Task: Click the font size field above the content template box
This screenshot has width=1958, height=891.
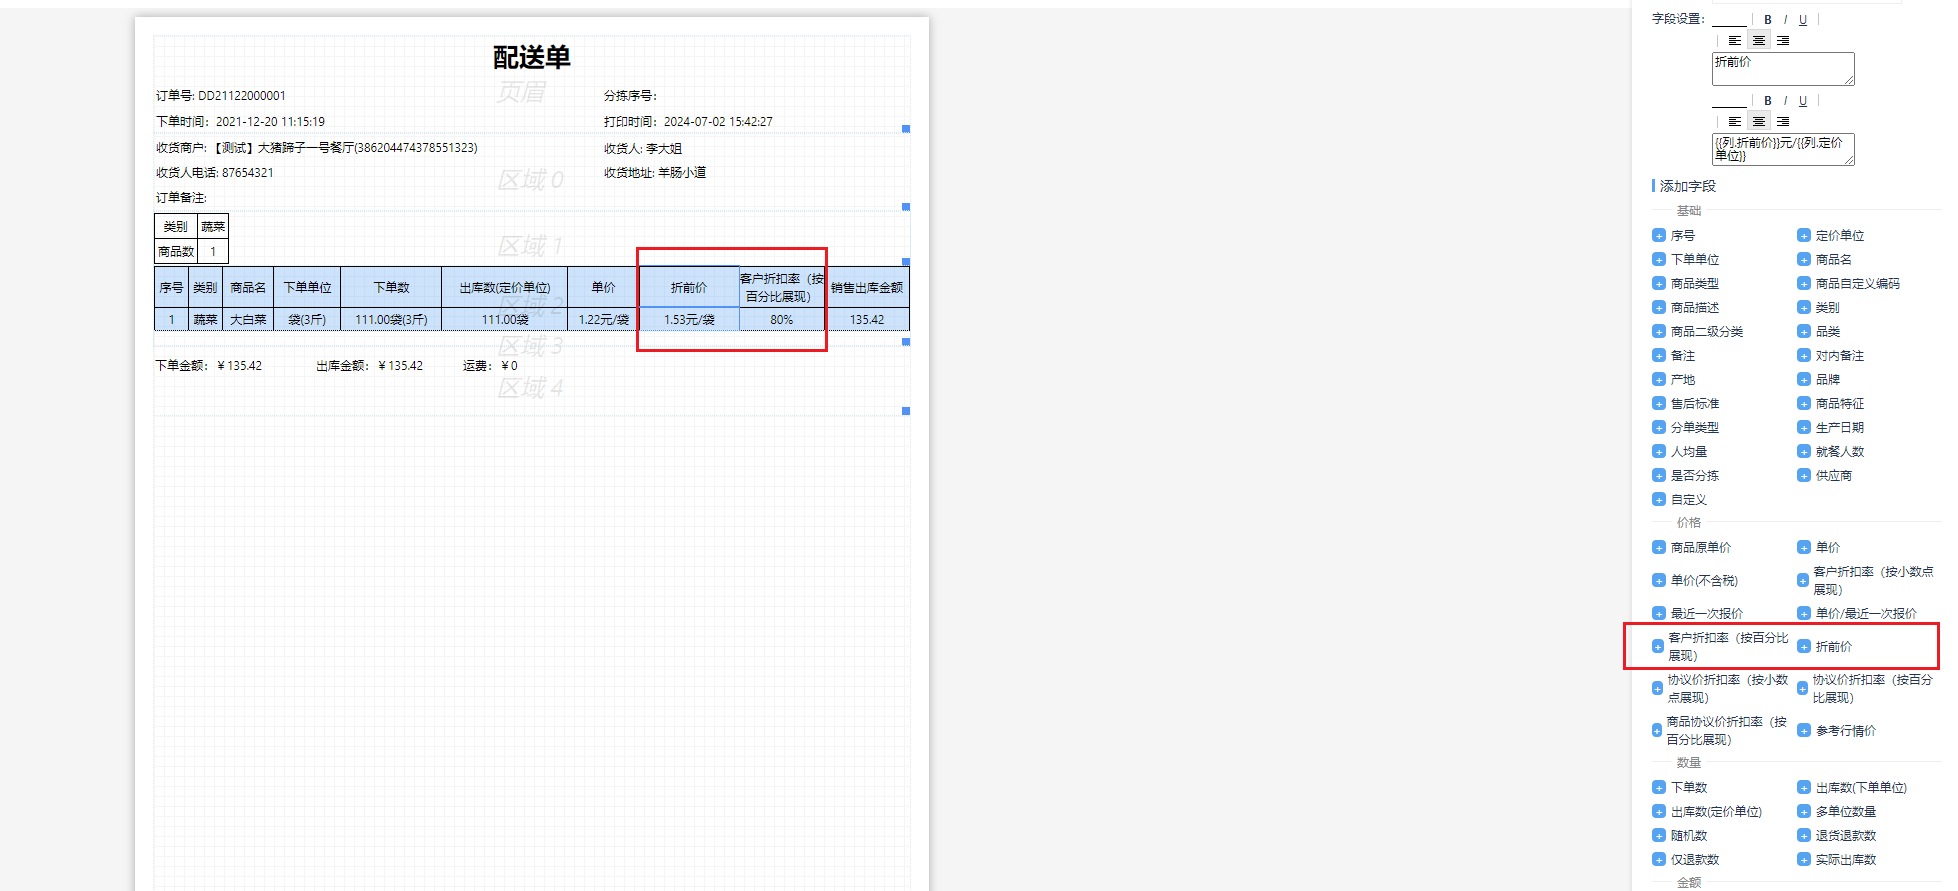Action: tap(1729, 100)
